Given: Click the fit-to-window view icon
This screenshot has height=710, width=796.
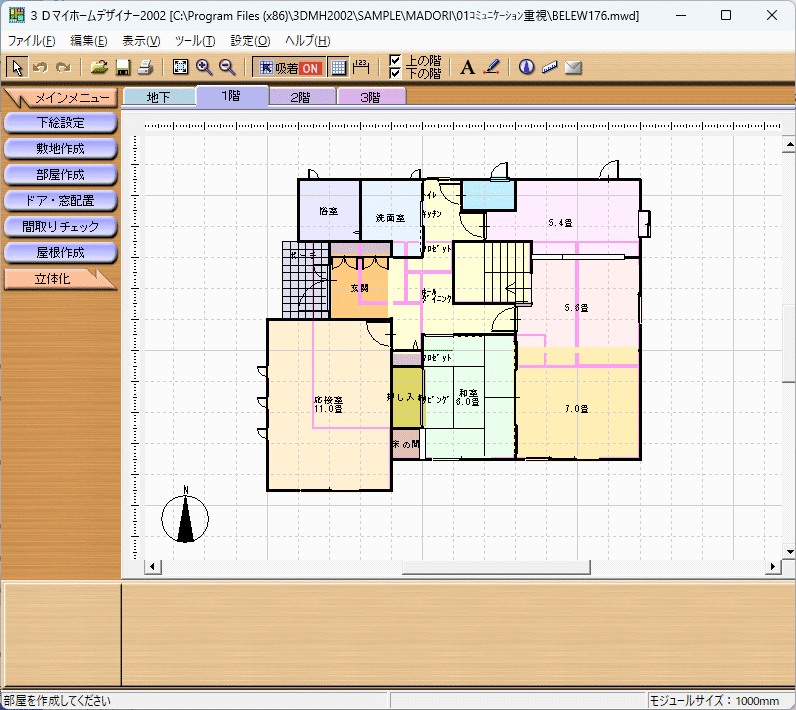Looking at the screenshot, I should pos(181,67).
